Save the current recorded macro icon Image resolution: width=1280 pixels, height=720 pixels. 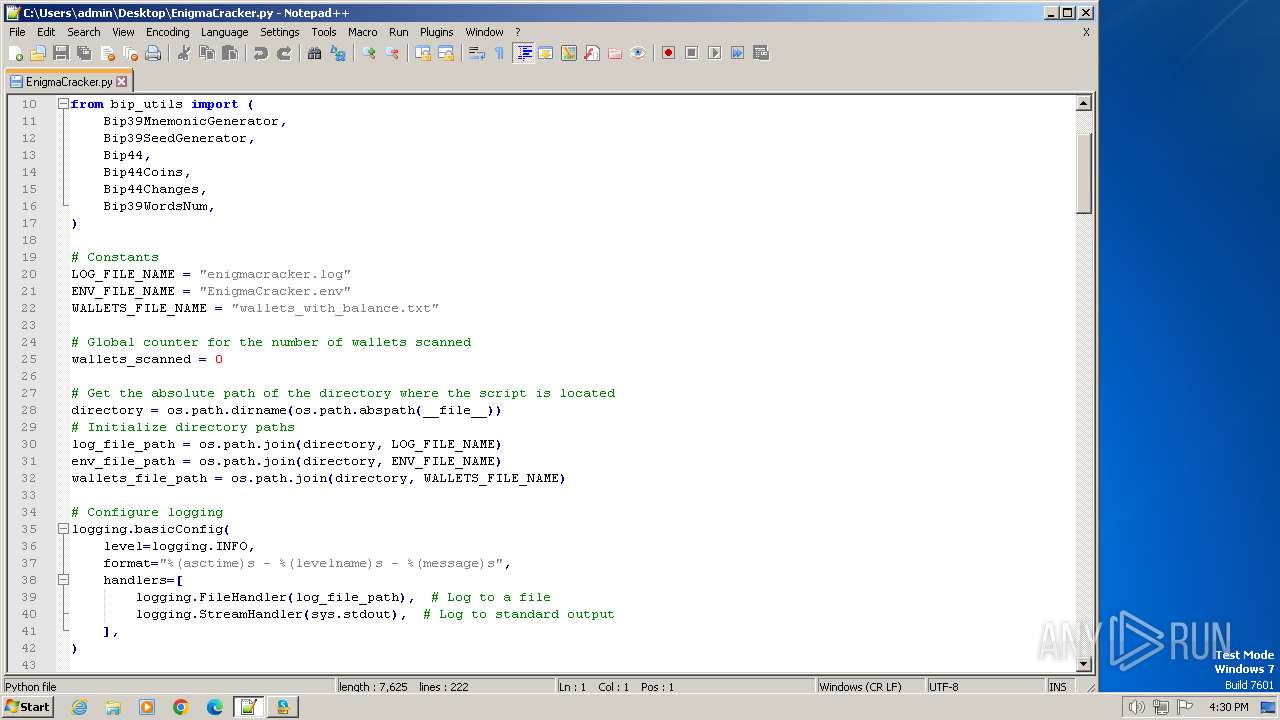760,53
